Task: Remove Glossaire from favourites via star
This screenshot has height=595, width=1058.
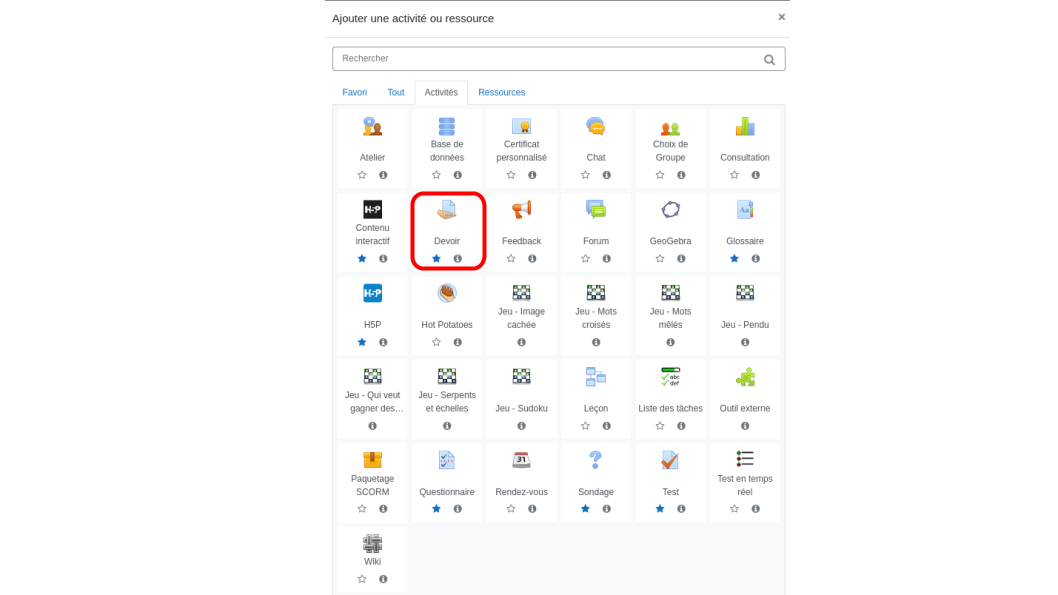Action: [734, 258]
